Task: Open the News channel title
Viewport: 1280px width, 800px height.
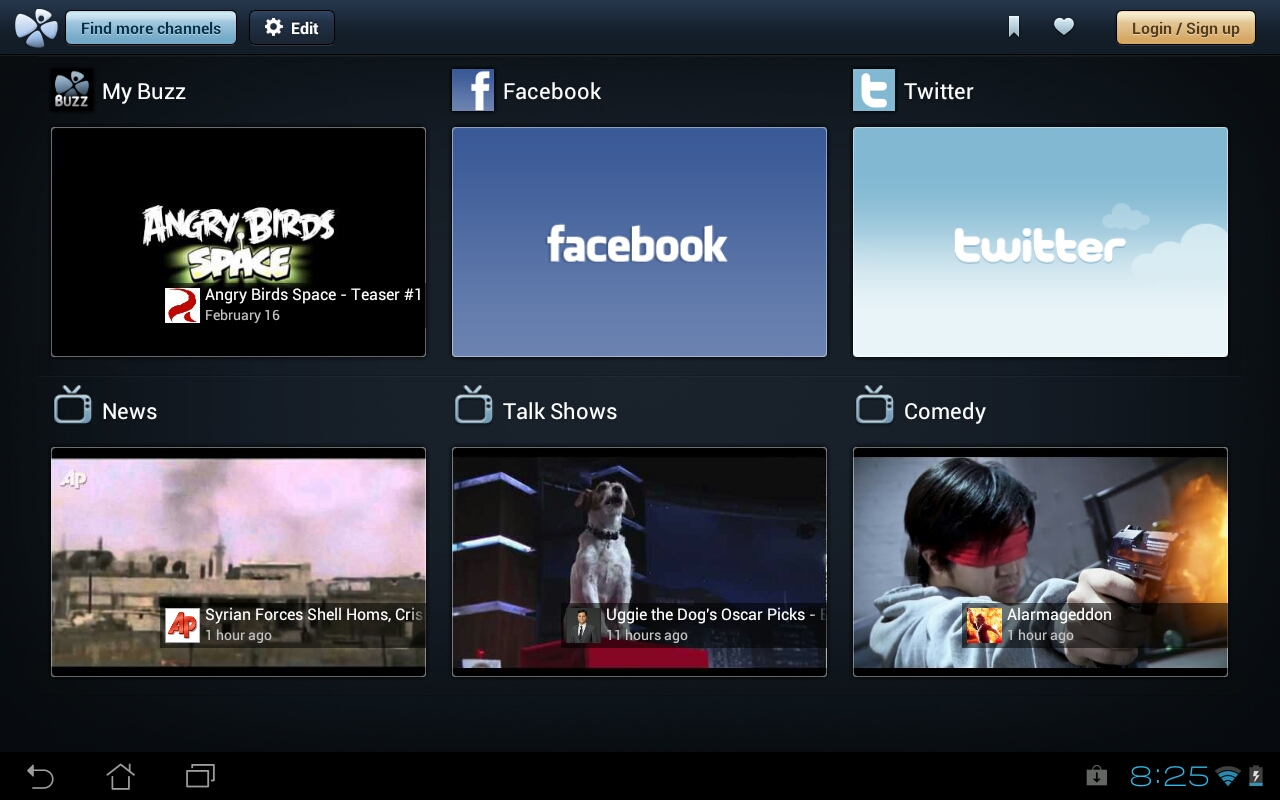Action: [130, 411]
